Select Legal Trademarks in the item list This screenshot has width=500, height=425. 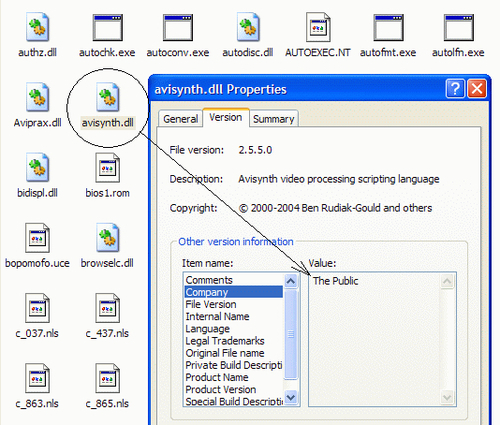tap(233, 341)
